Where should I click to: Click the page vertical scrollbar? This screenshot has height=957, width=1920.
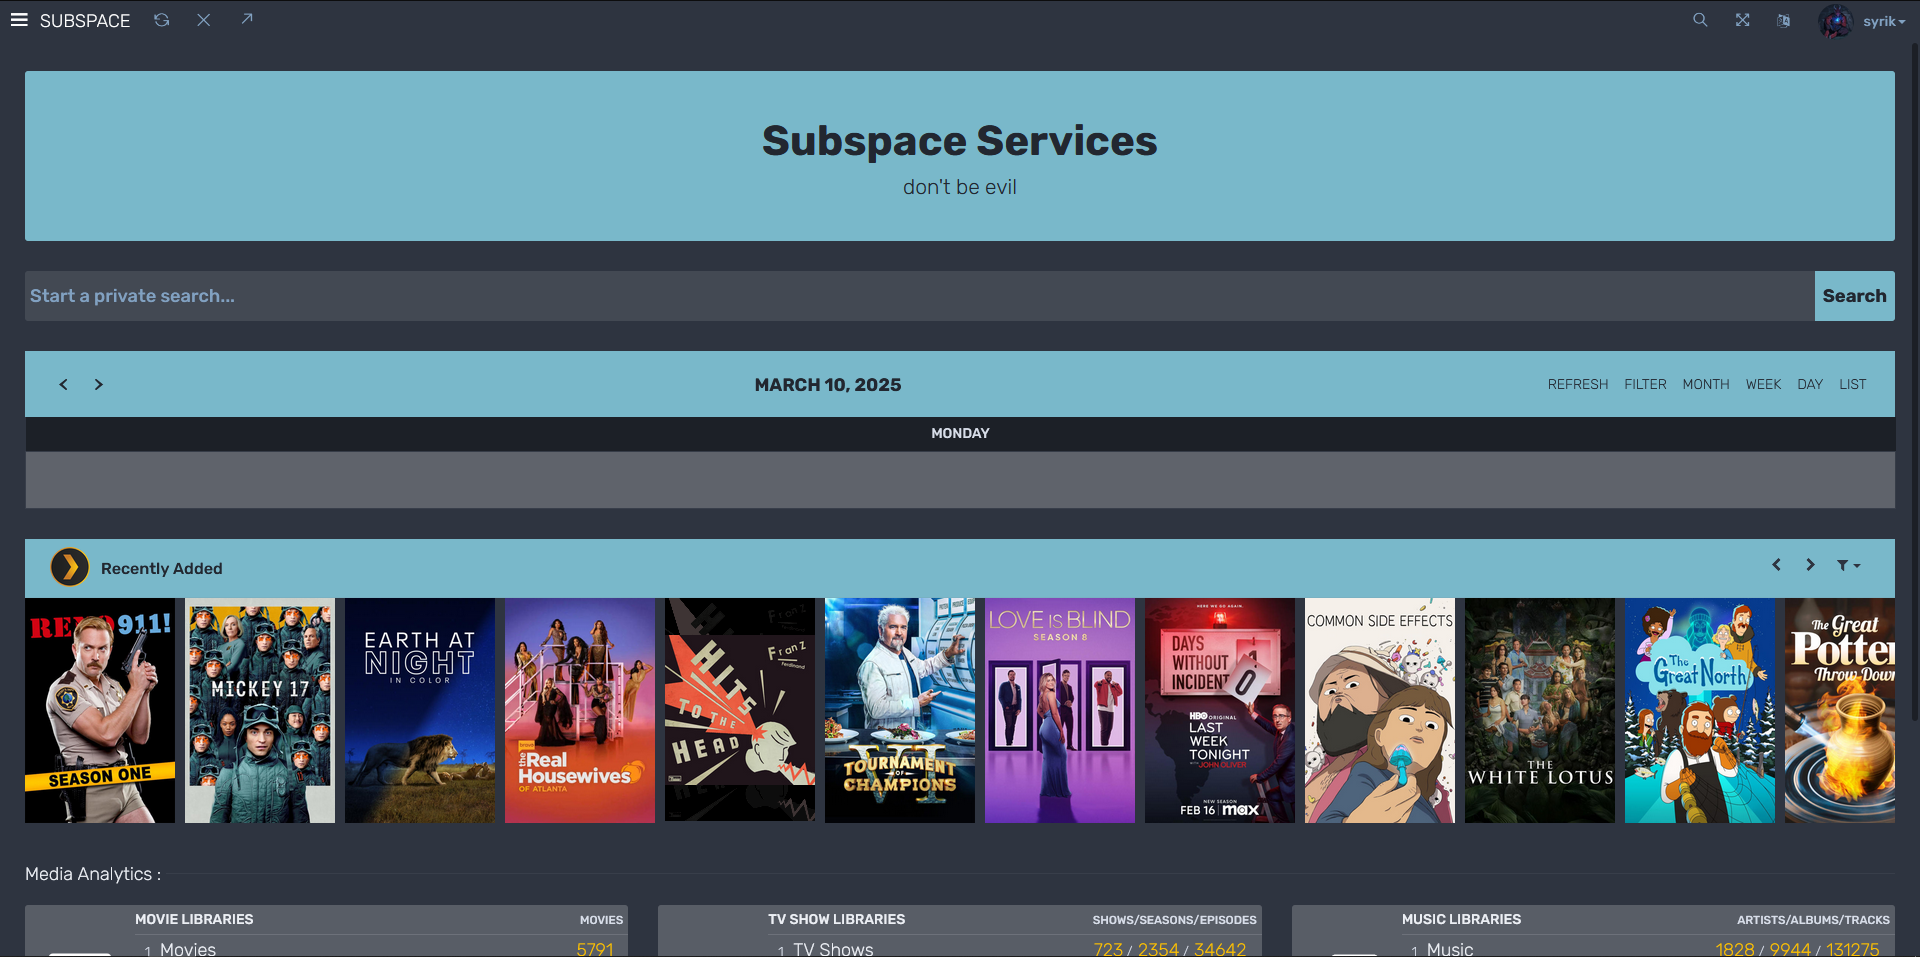point(1914,380)
